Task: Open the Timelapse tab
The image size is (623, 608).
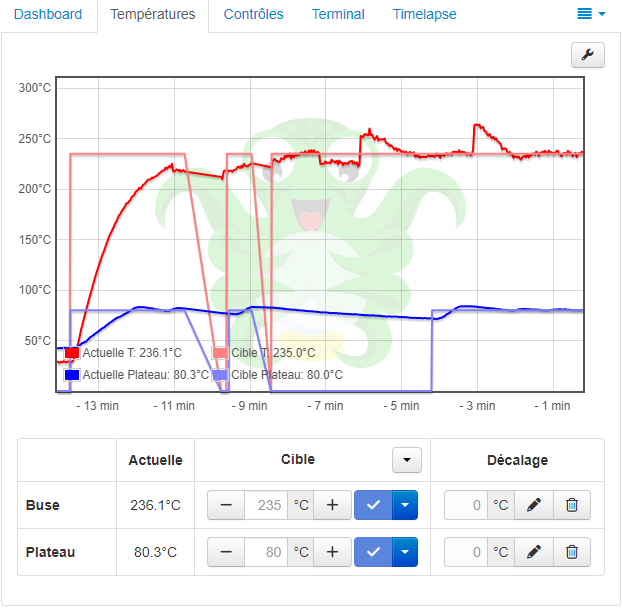Action: point(424,14)
